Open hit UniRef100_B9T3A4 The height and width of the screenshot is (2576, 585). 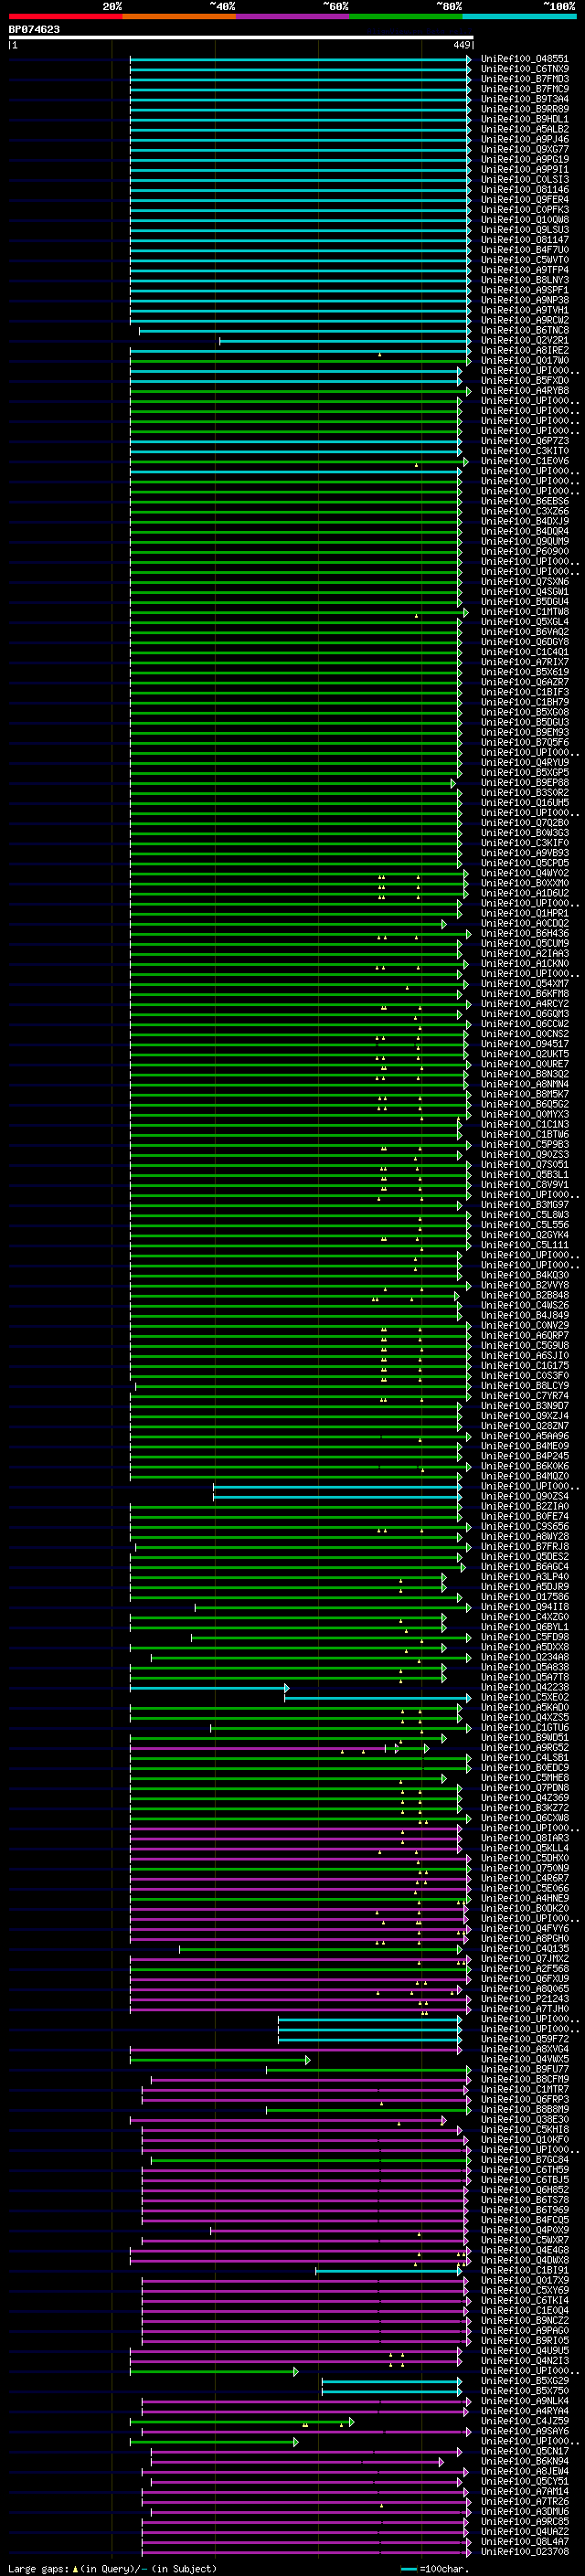pos(524,100)
